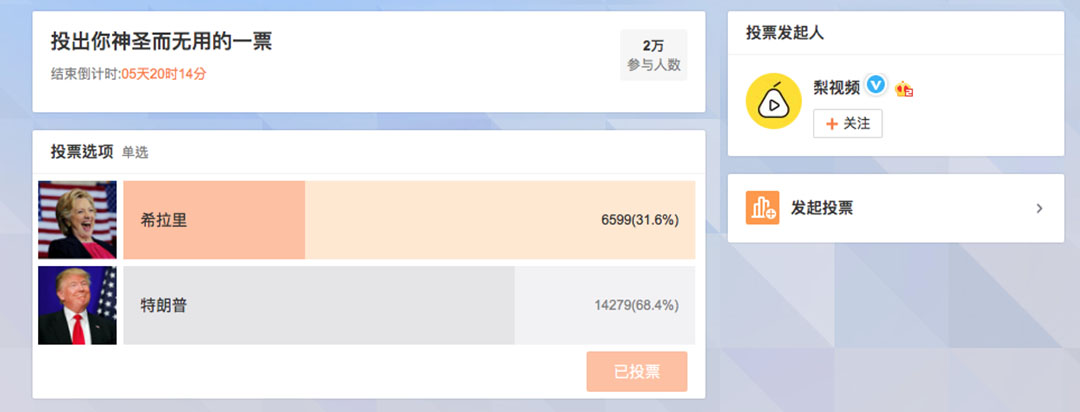Open Trump's photo thumbnail

(77, 305)
